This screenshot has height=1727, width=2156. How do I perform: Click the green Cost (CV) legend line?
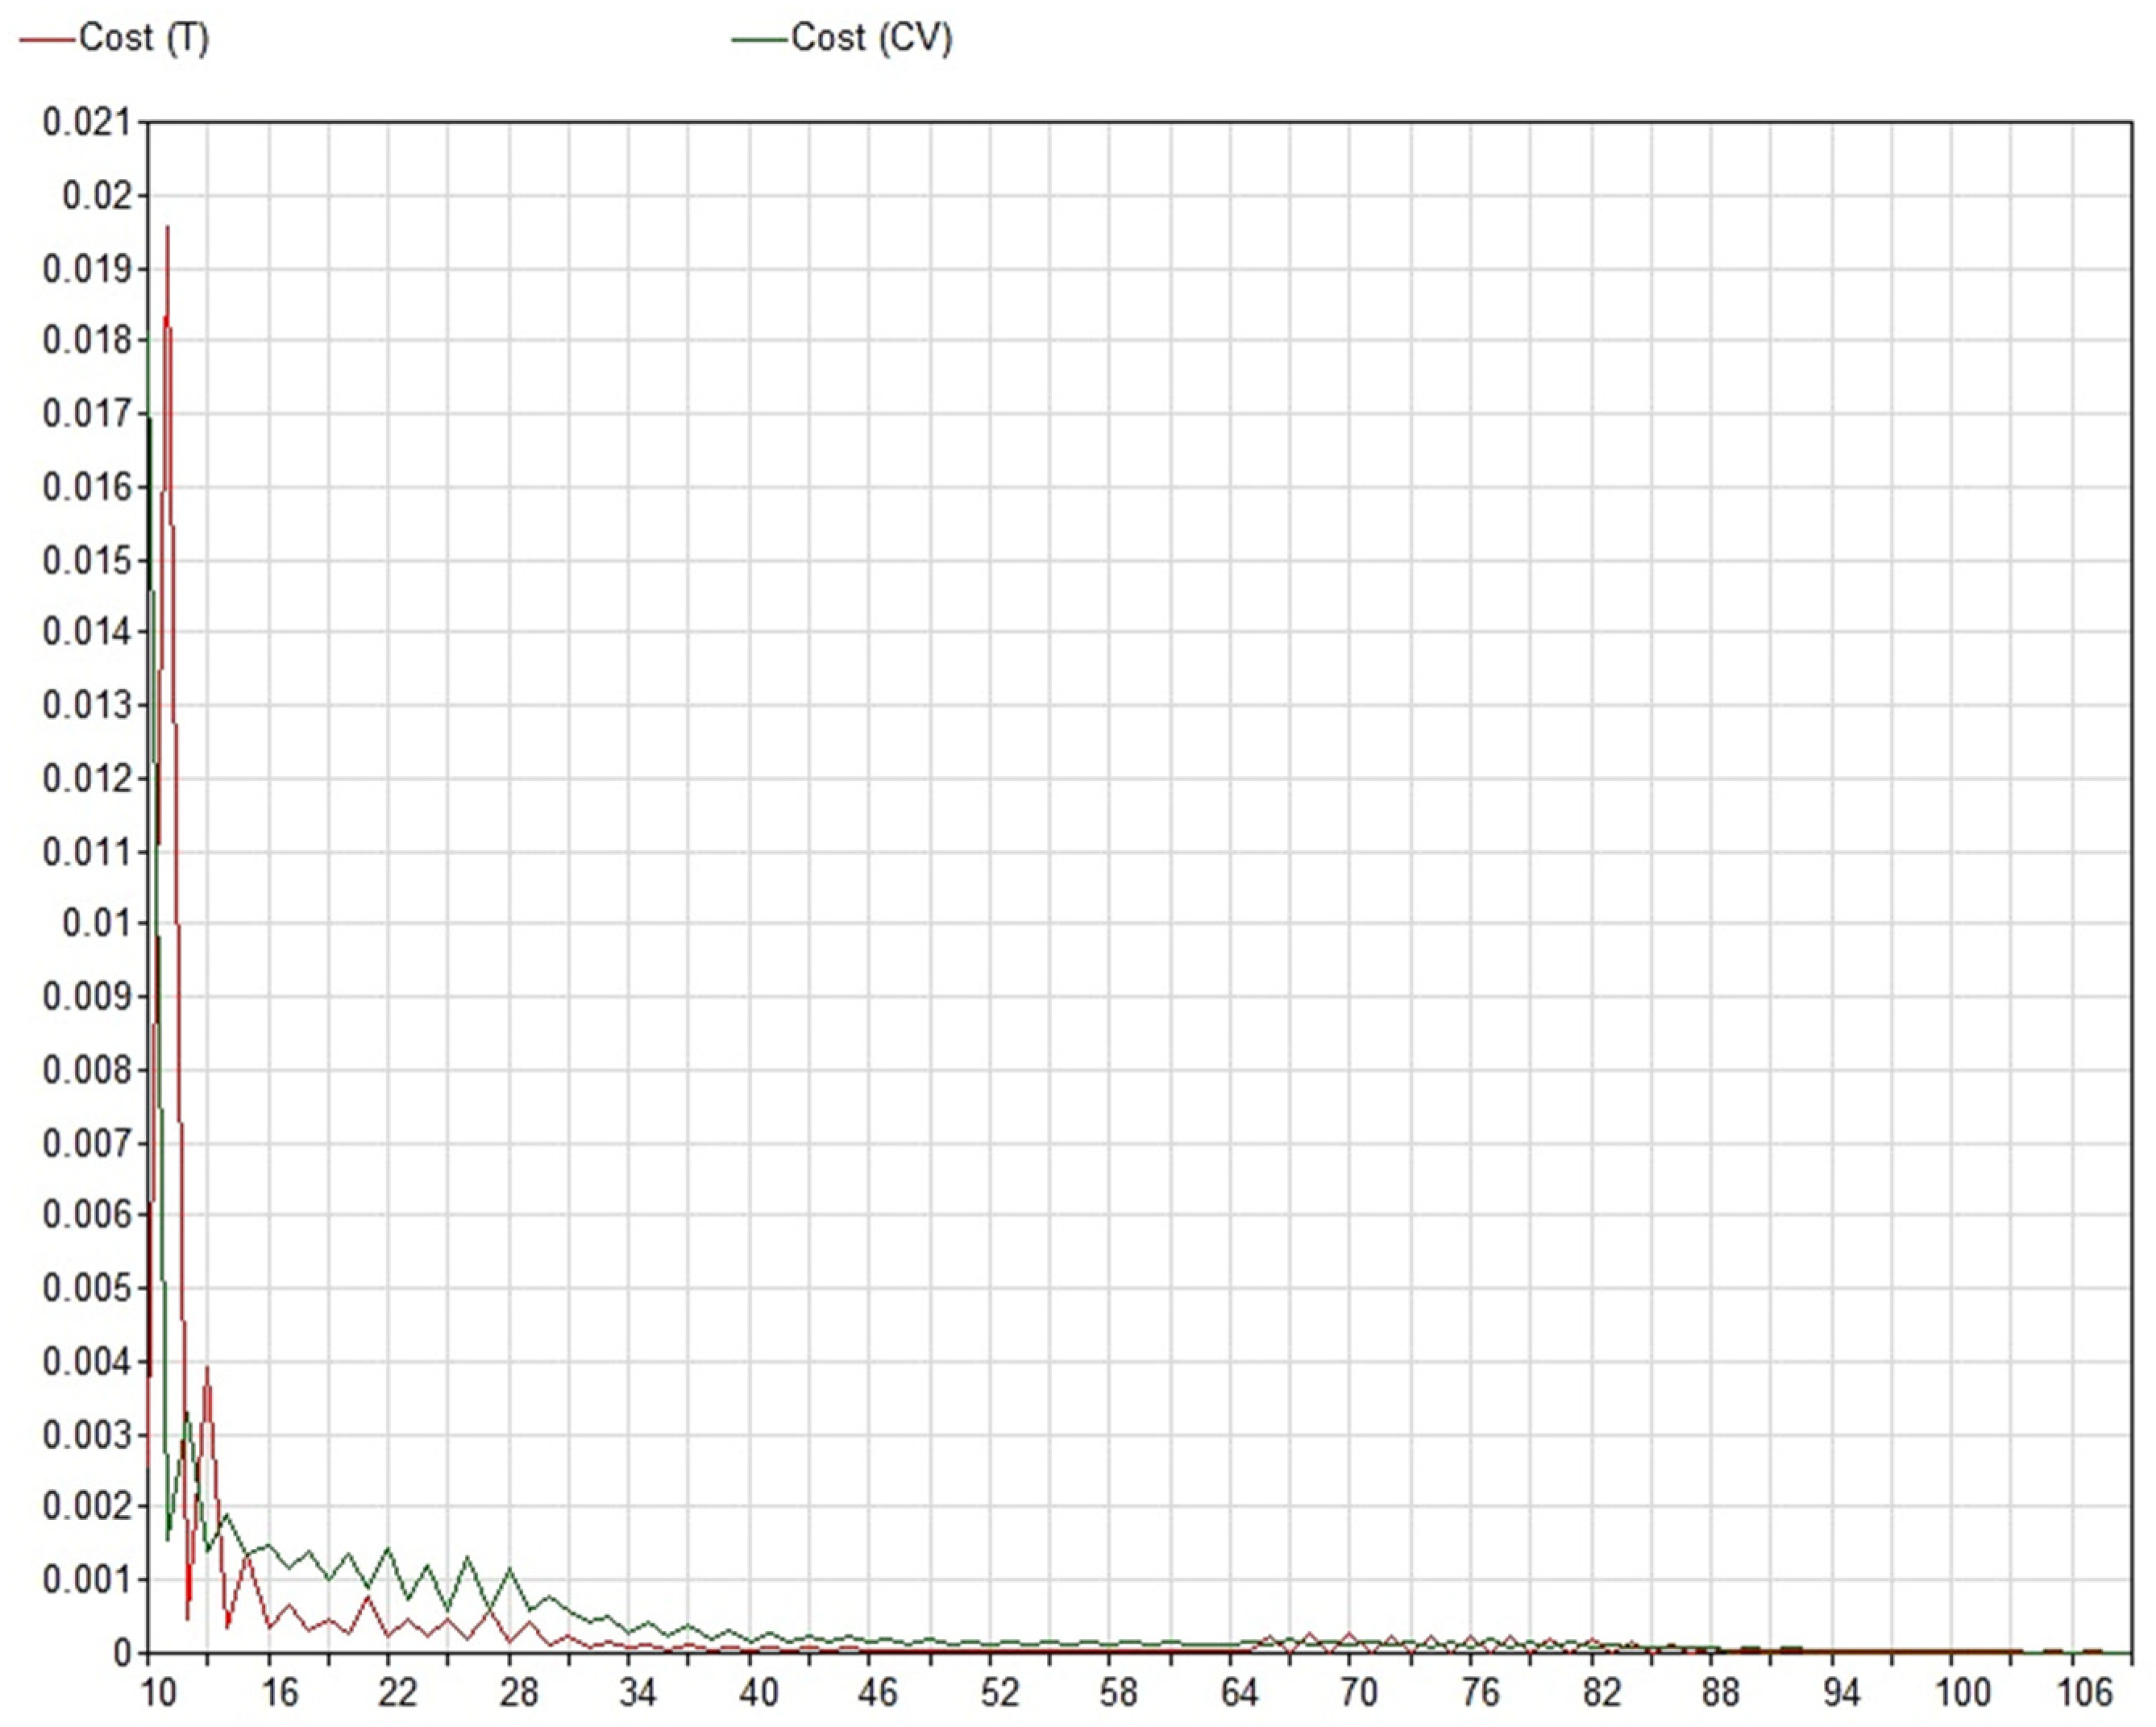coord(760,40)
